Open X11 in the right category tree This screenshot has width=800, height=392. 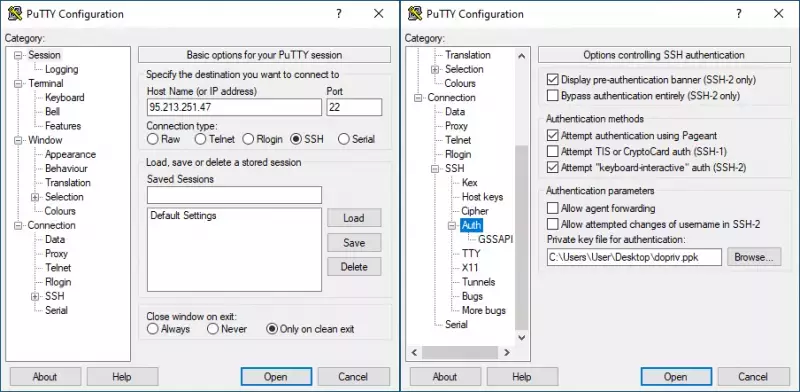(470, 268)
